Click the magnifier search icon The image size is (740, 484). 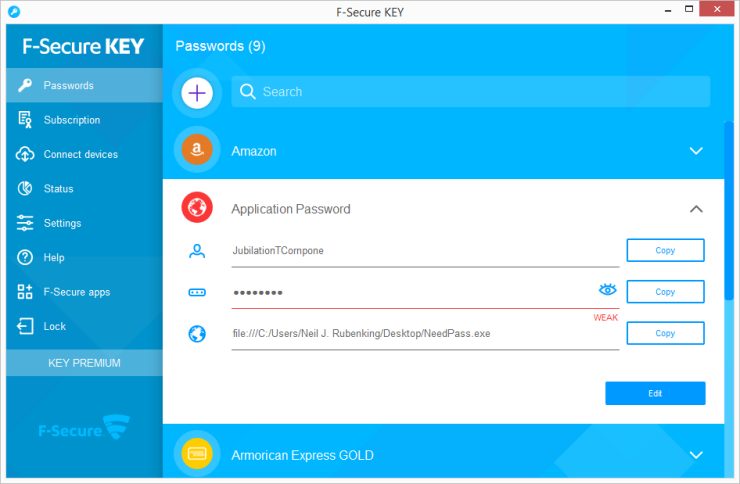coord(247,92)
